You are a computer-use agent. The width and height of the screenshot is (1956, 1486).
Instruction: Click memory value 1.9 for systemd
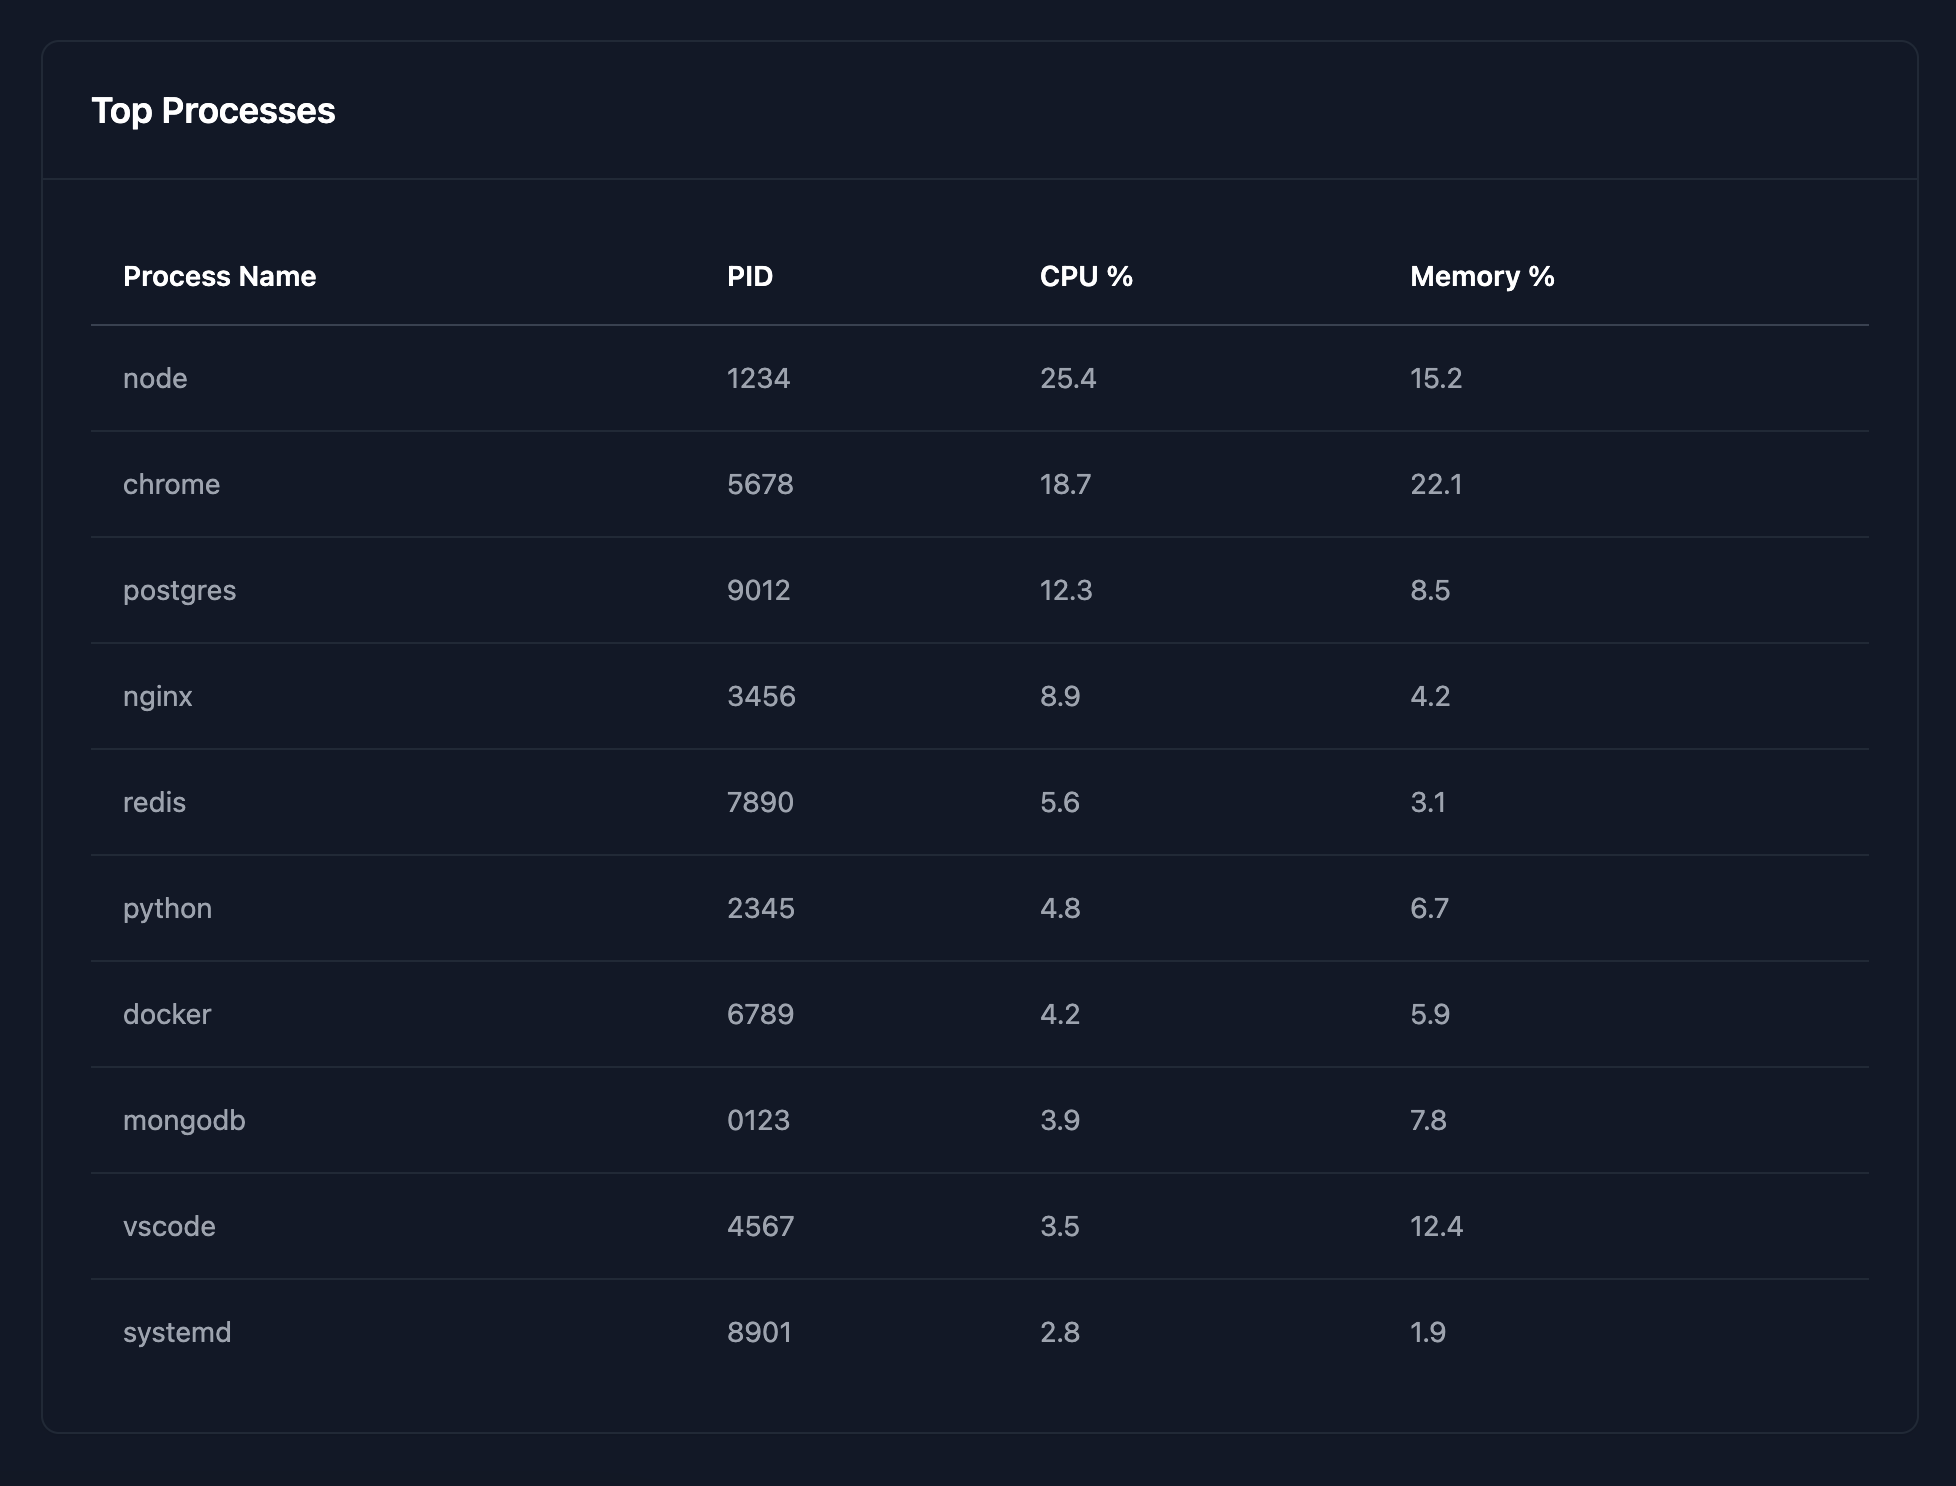1428,1332
